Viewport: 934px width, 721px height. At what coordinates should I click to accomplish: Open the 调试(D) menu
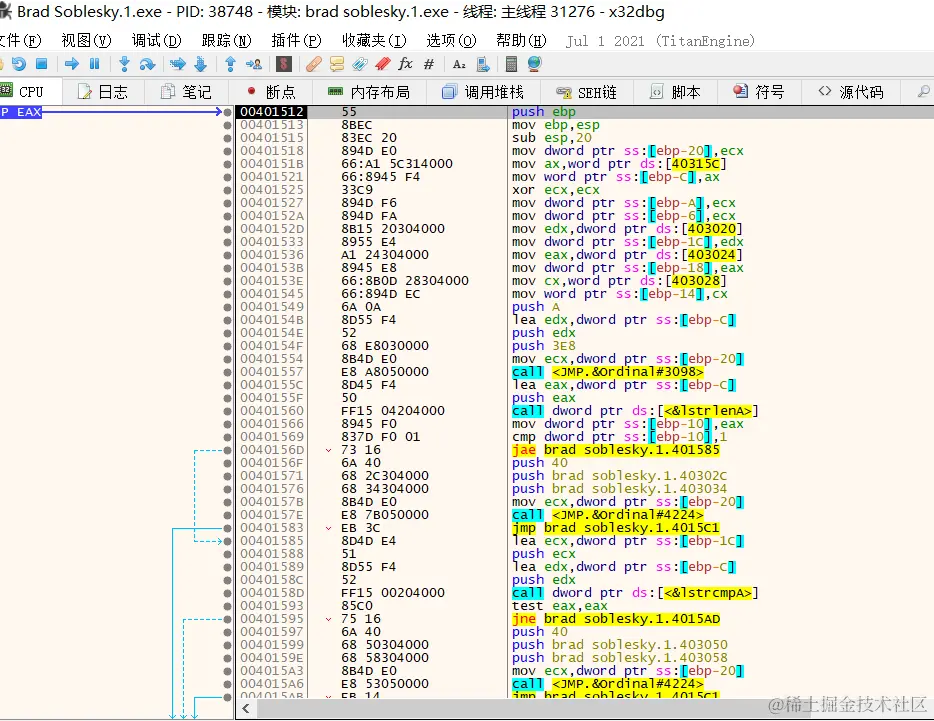(x=157, y=41)
